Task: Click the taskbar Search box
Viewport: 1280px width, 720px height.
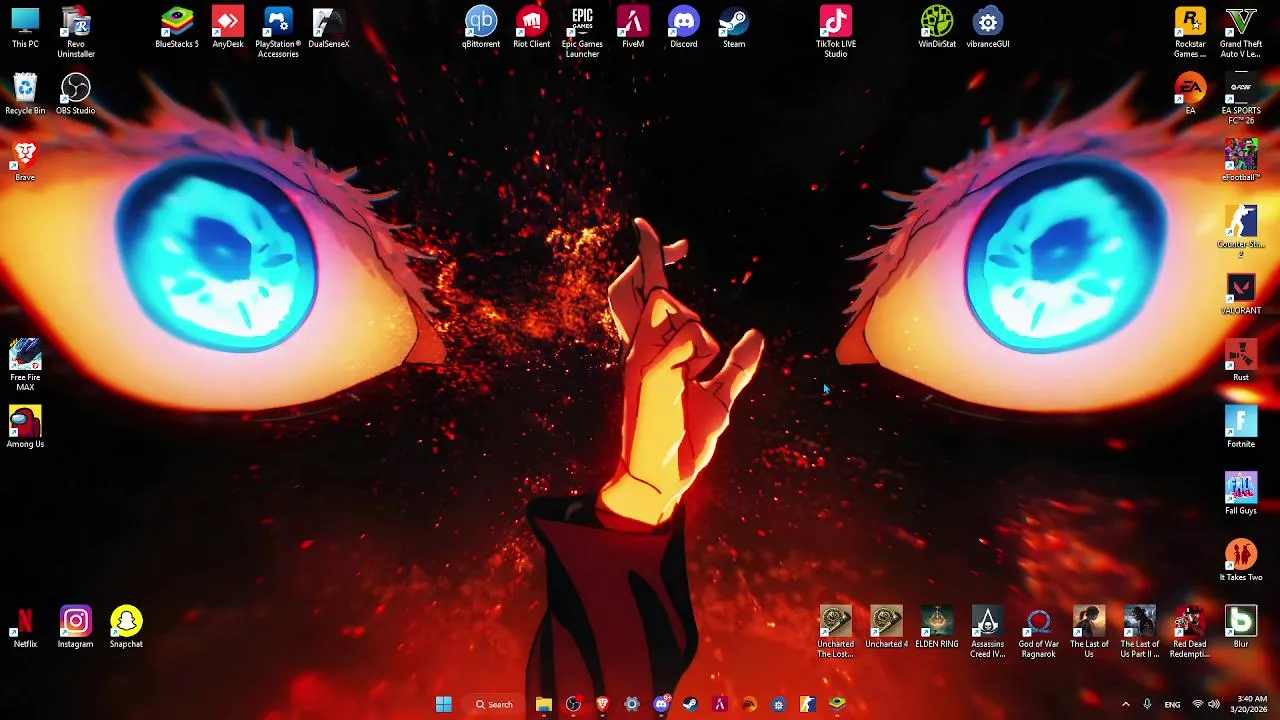Action: coord(495,704)
